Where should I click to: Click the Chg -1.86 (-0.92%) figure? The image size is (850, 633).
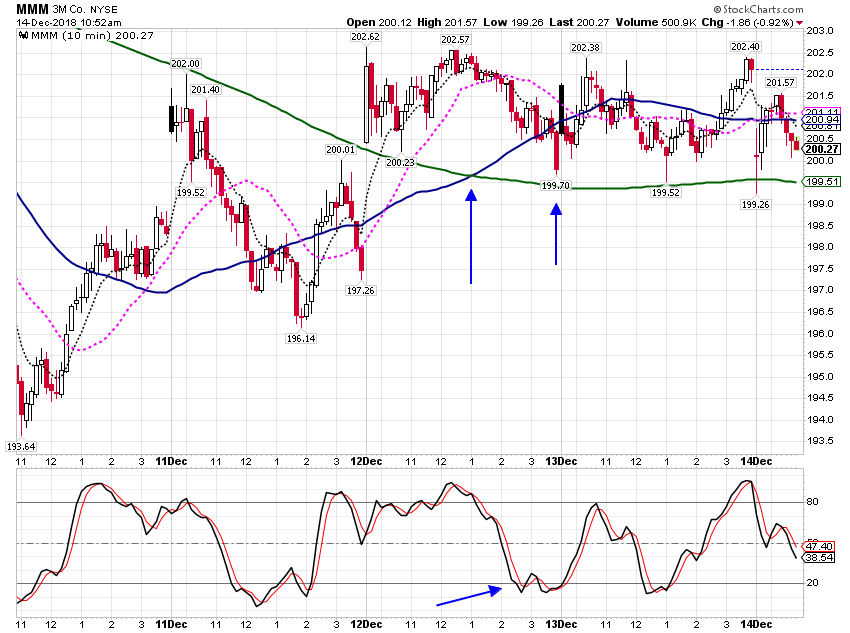[748, 22]
